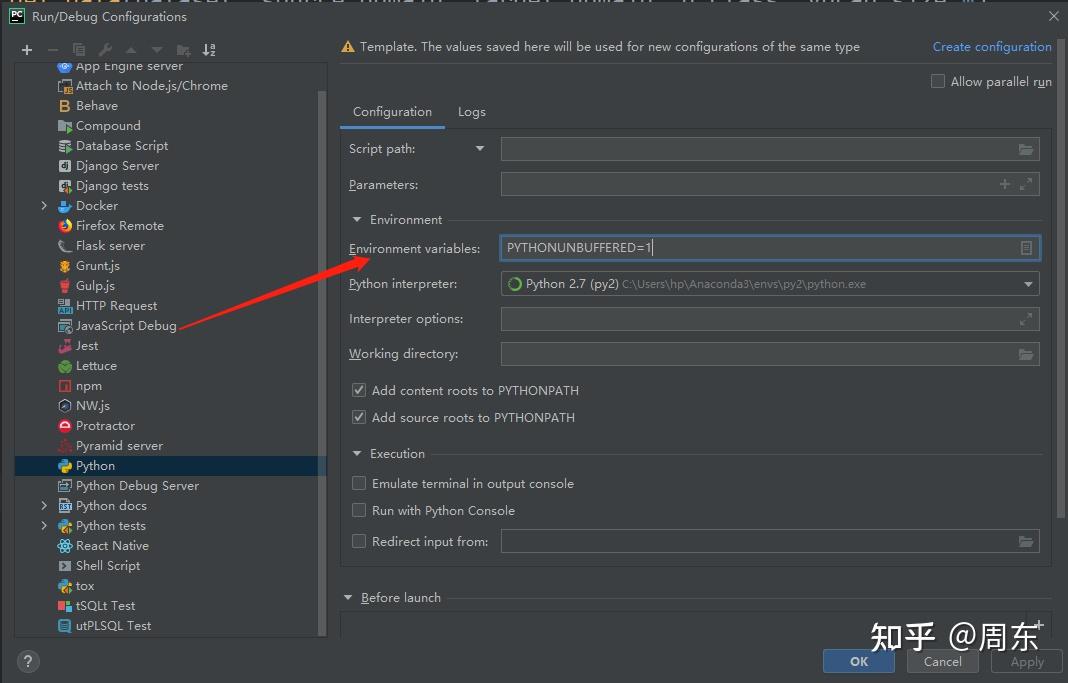The image size is (1068, 683).
Task: Expand the Parameters field icon
Action: click(x=1026, y=184)
